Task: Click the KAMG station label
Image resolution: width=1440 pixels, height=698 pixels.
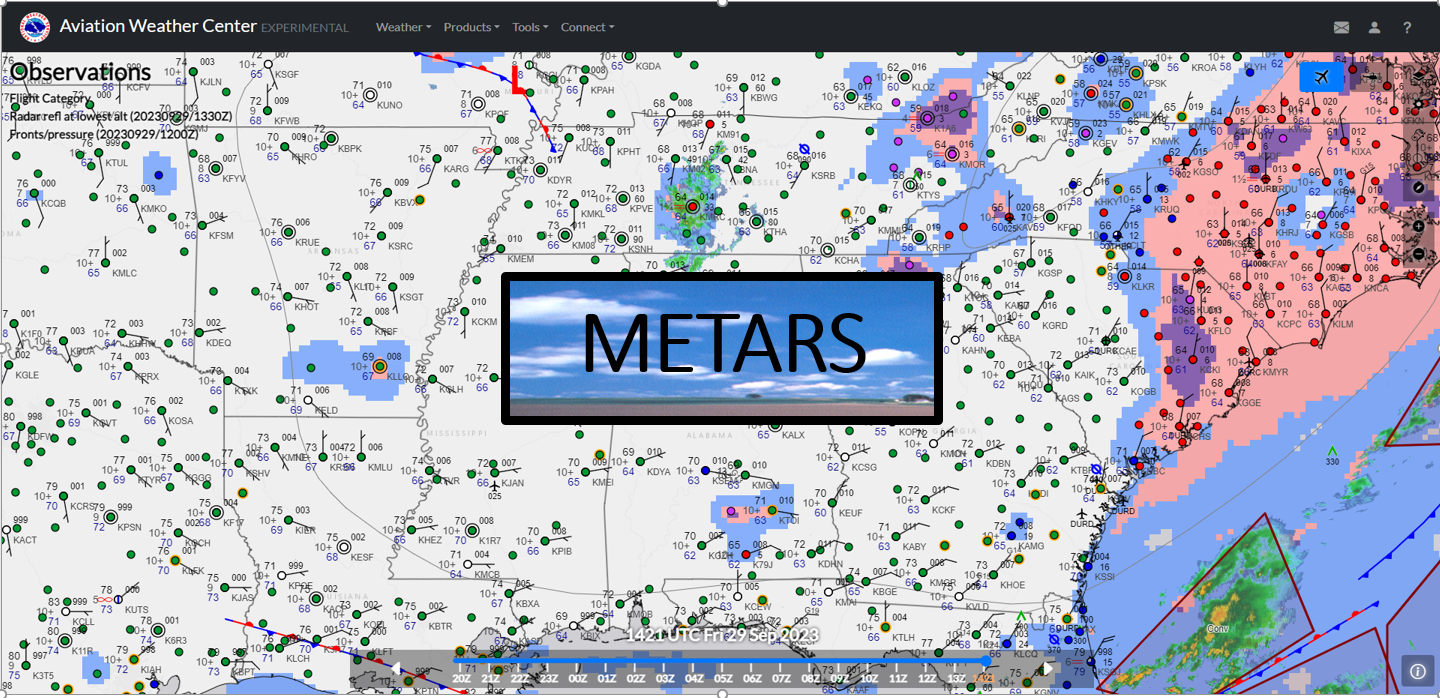Action: pyautogui.click(x=1030, y=546)
